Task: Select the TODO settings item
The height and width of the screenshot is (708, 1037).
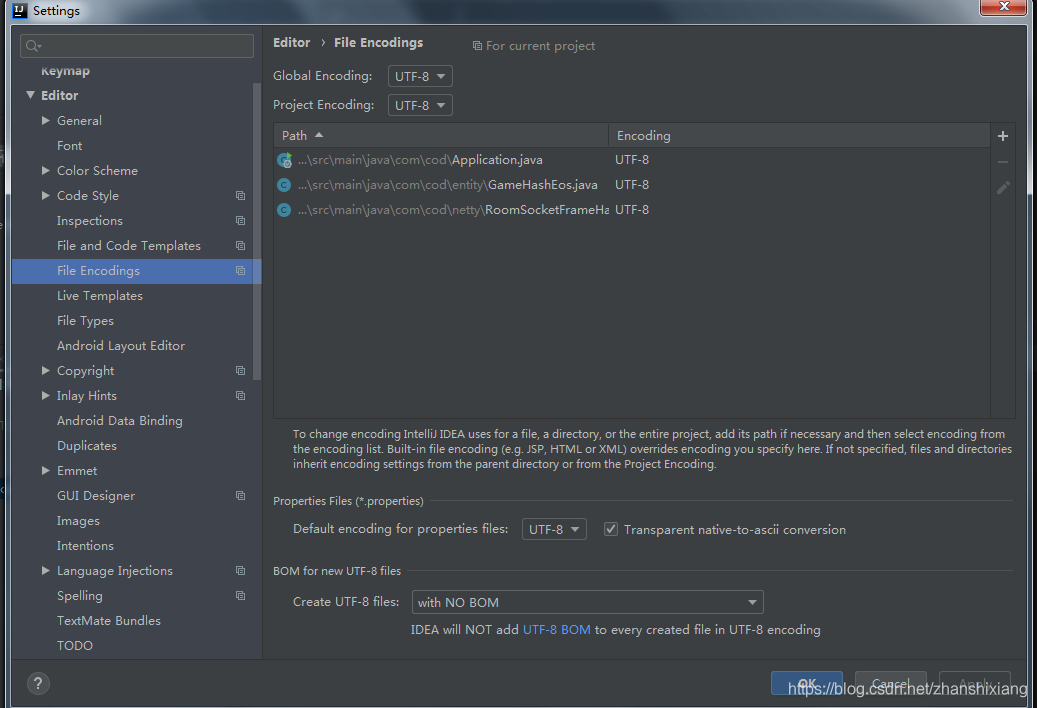Action: point(75,646)
